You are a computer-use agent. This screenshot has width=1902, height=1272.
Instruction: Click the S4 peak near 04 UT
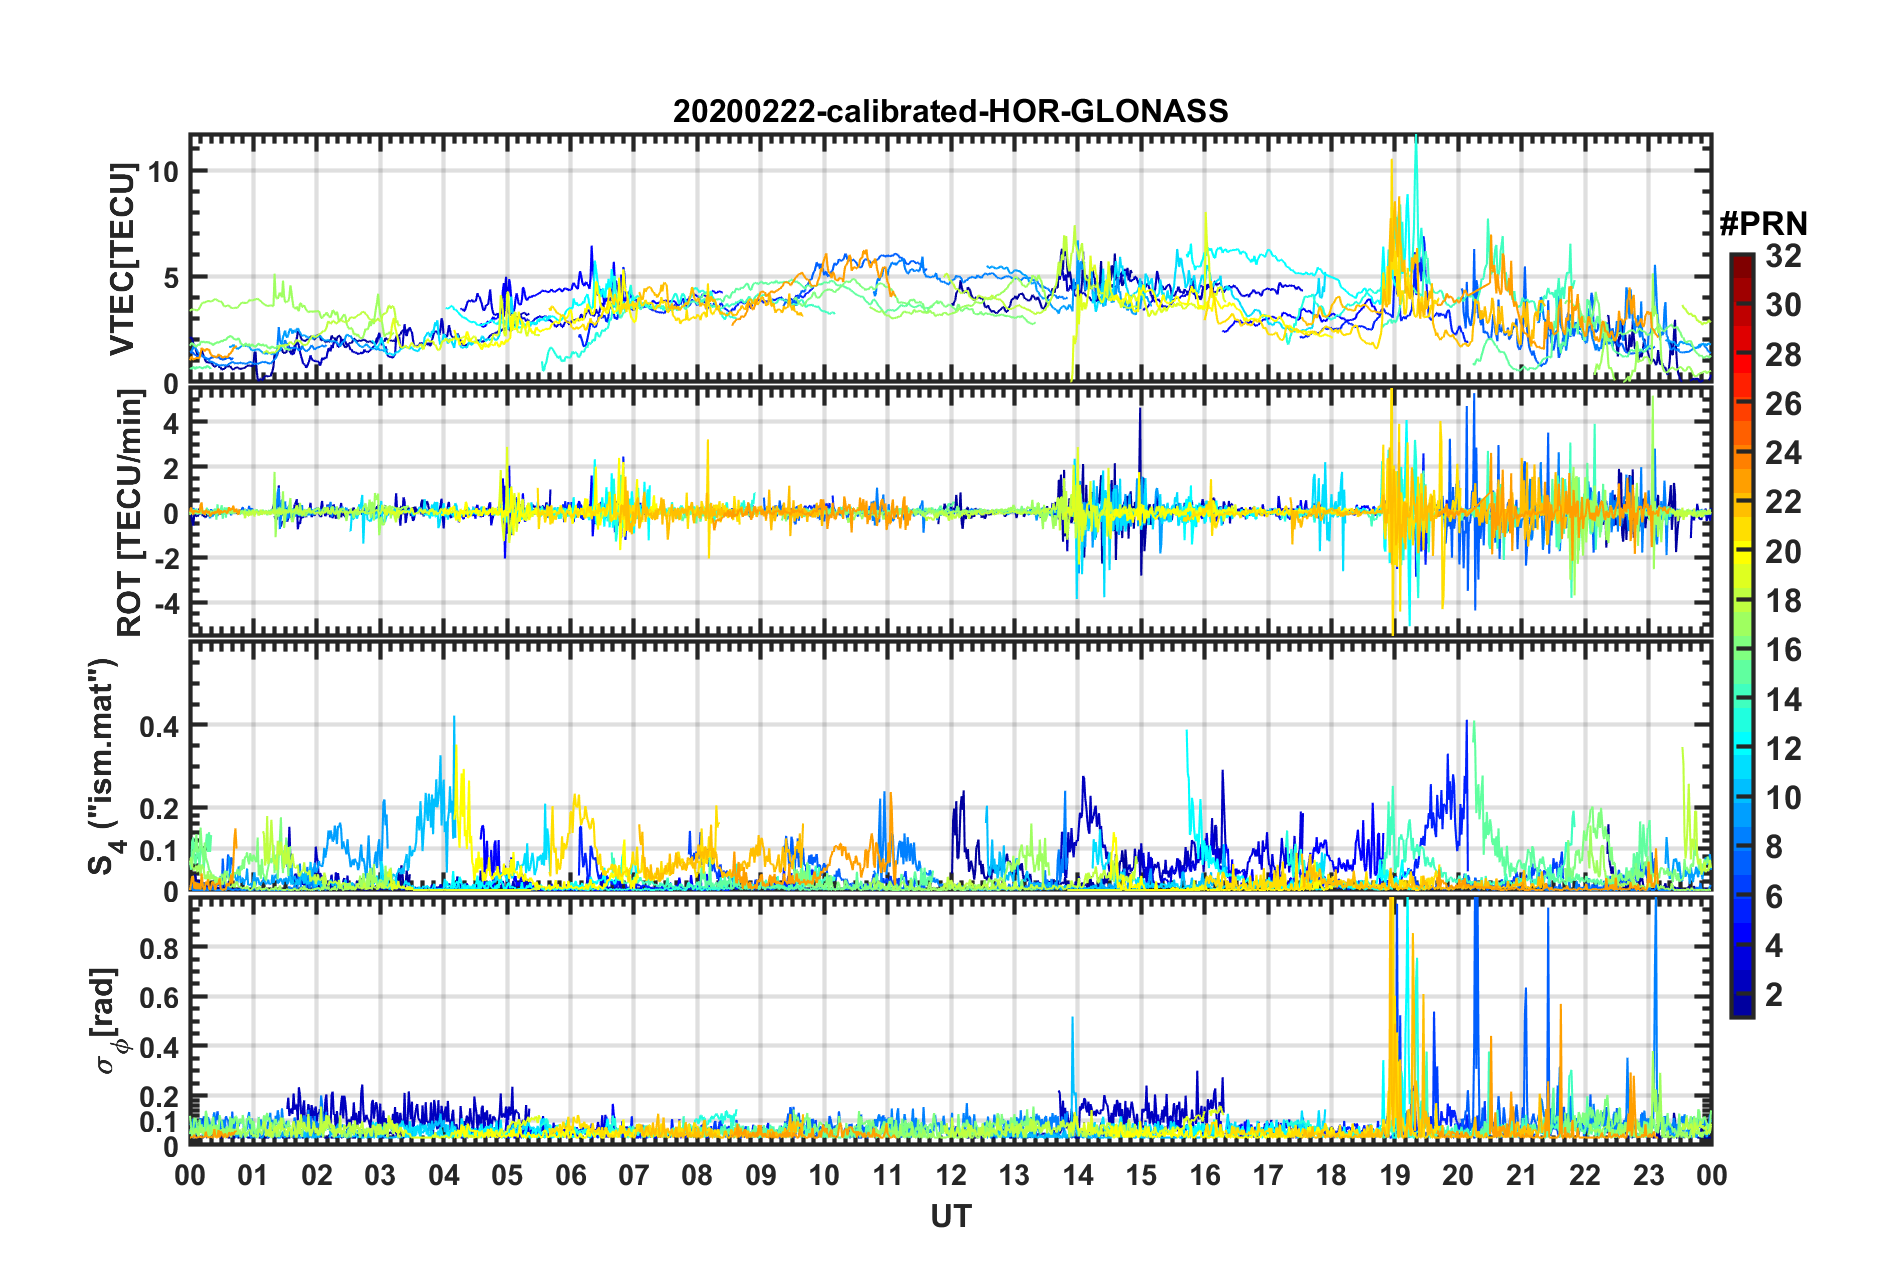[455, 722]
